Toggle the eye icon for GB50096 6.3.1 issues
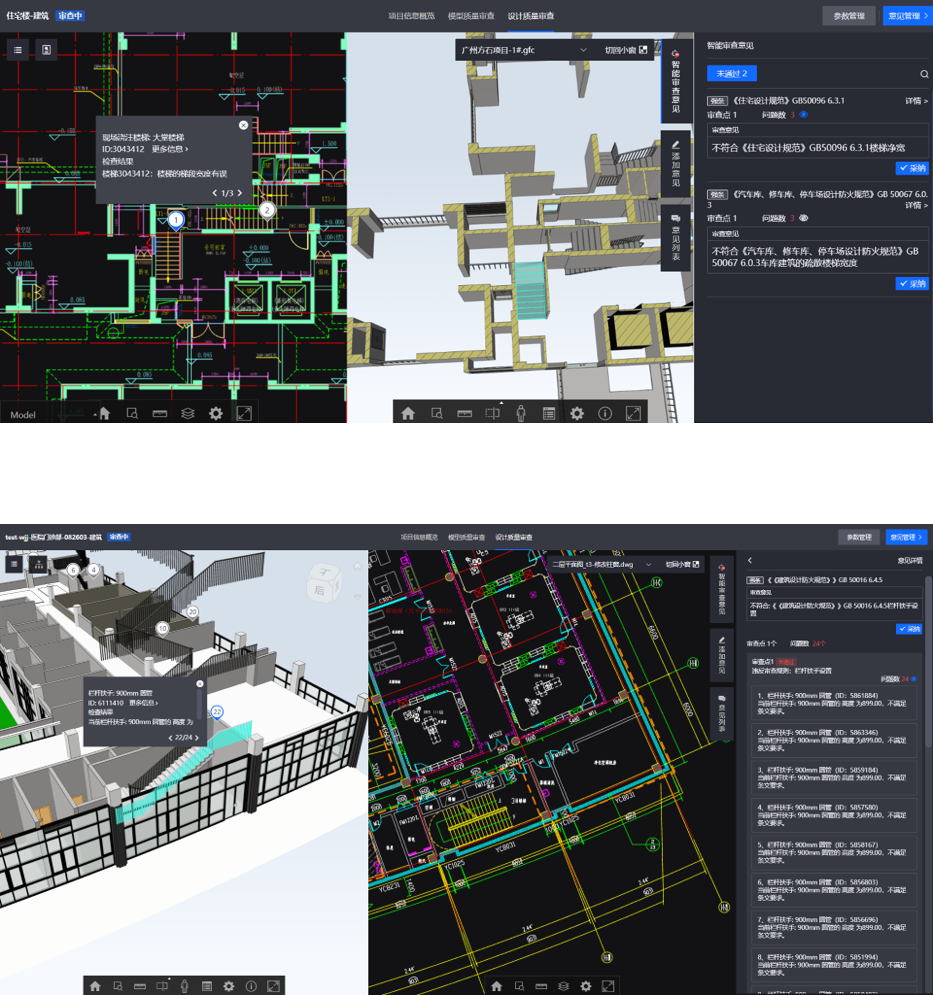The height and width of the screenshot is (995, 933). point(803,115)
